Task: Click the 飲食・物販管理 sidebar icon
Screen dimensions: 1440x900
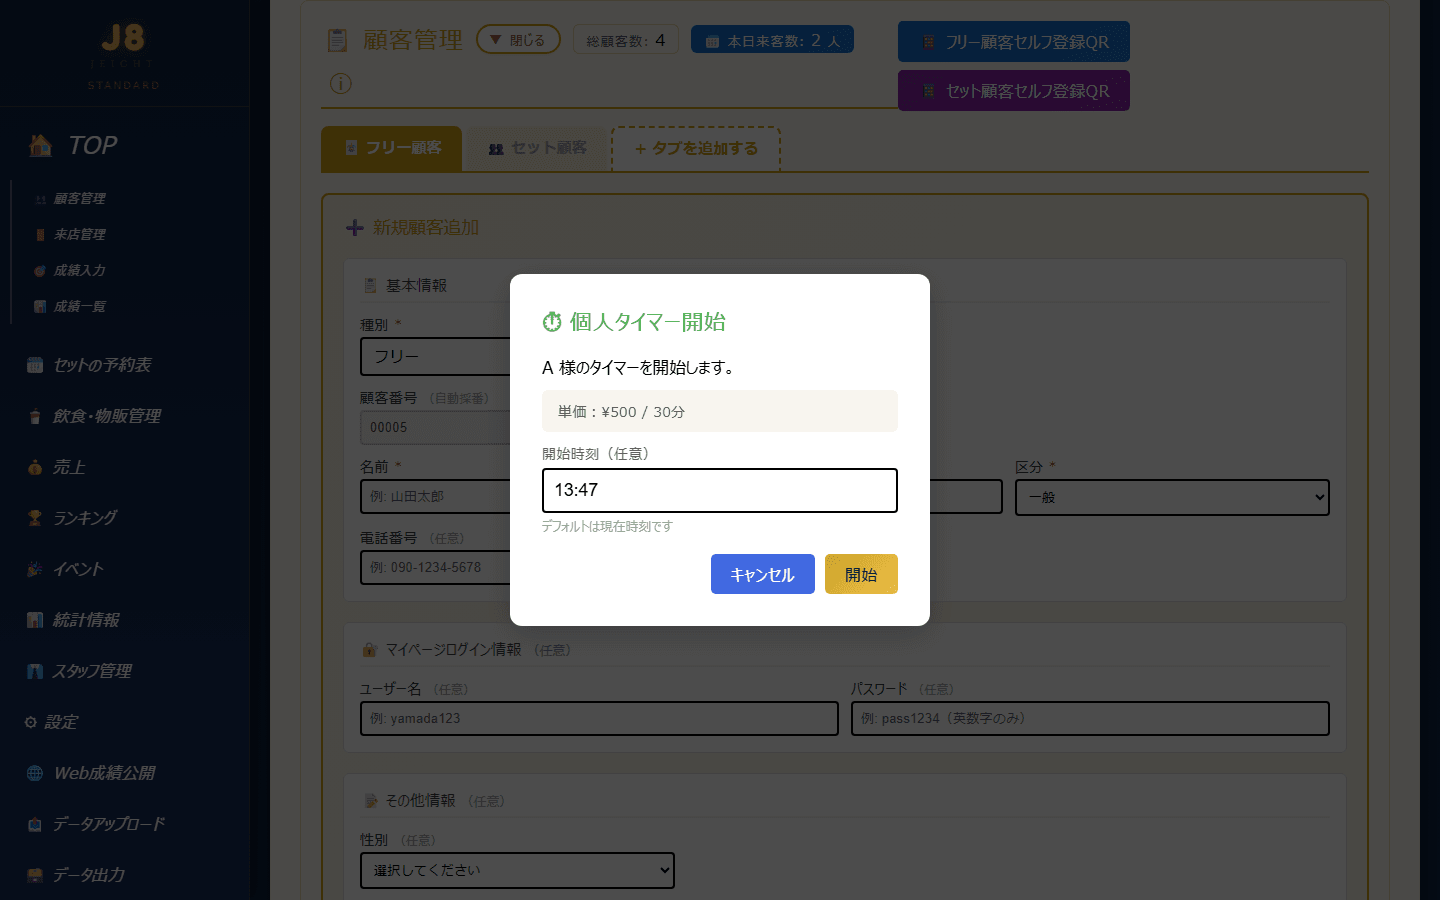Action: point(35,416)
